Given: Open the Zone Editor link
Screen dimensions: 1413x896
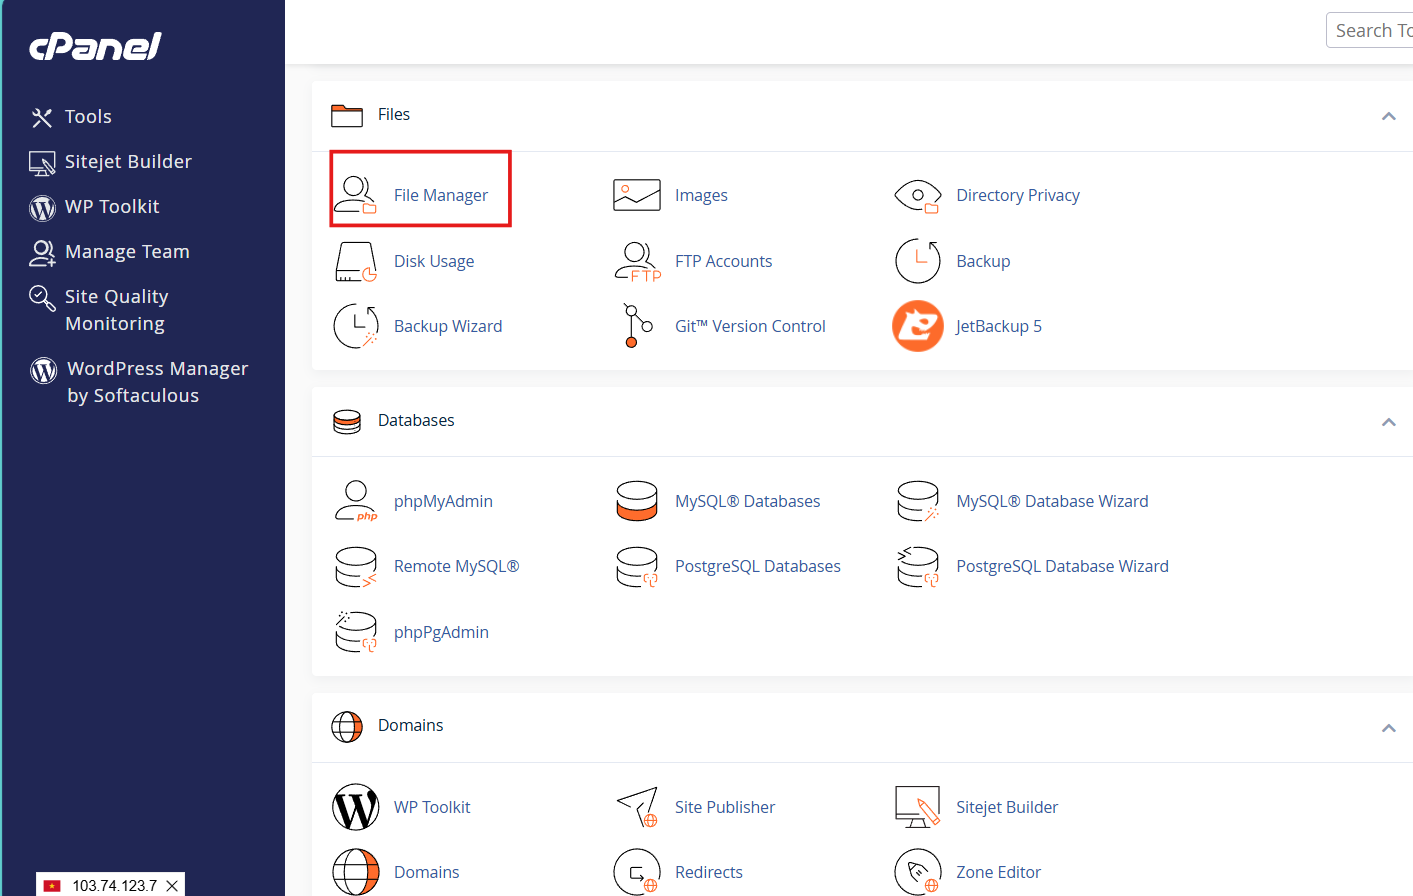Looking at the screenshot, I should pyautogui.click(x=998, y=872).
